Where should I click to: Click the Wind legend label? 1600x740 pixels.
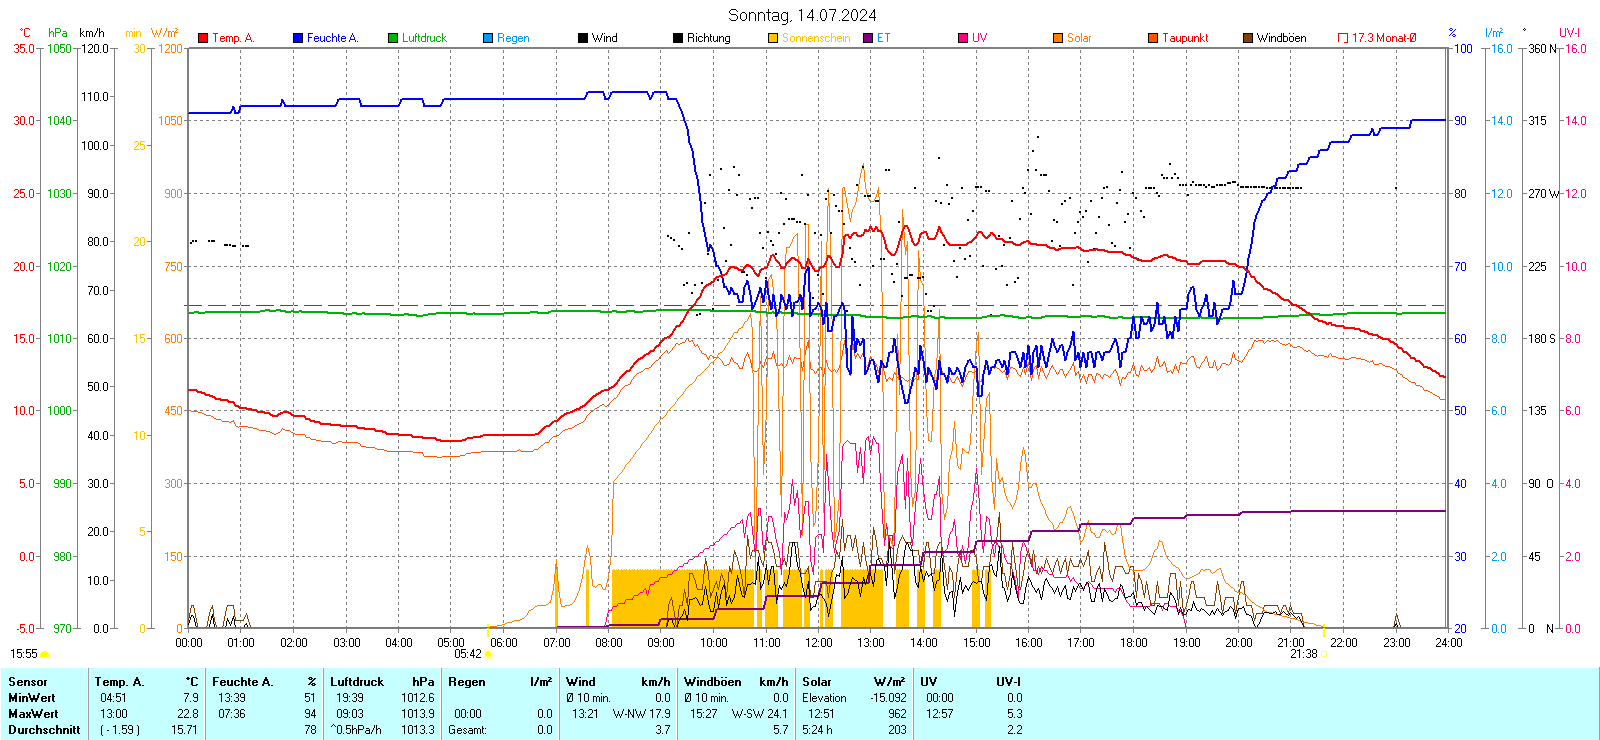pos(604,38)
